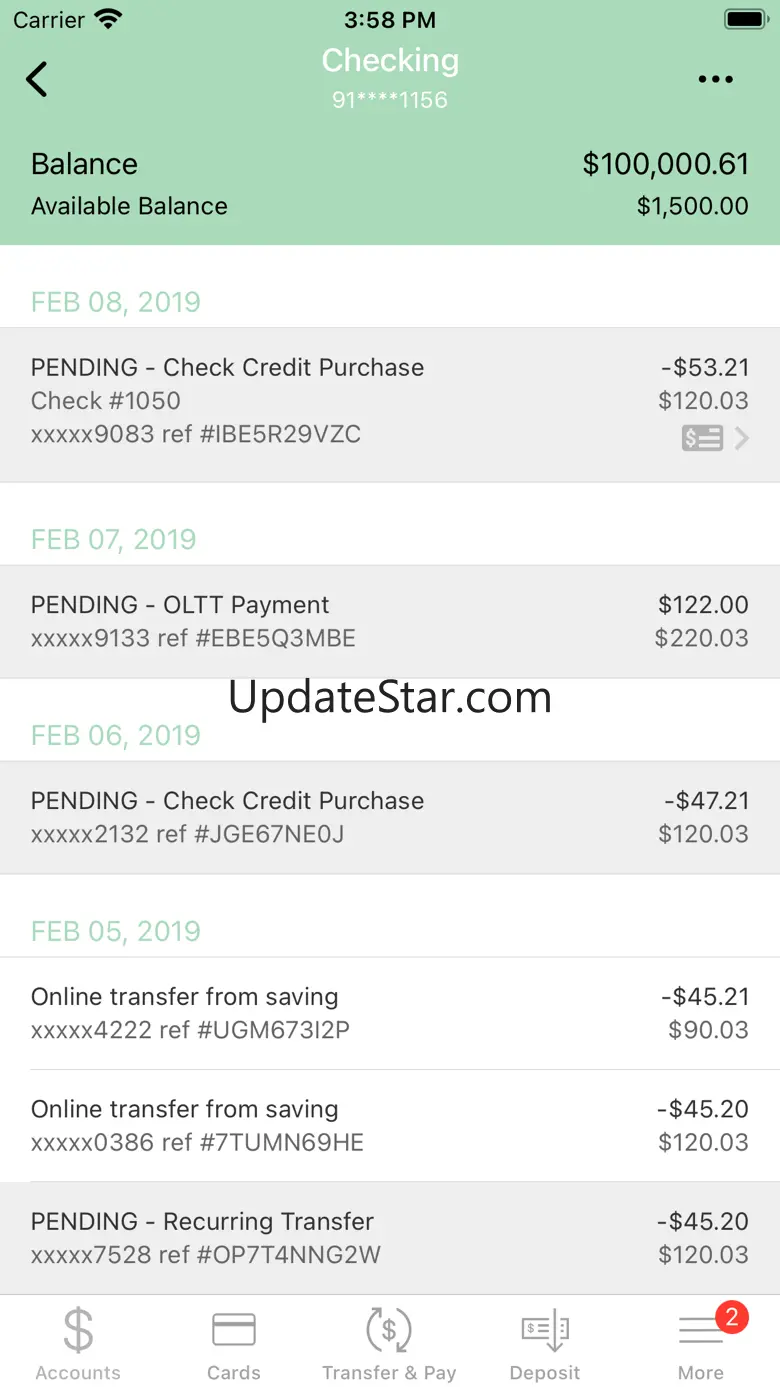
Task: Open the Accounts tab label
Action: coord(78,1373)
